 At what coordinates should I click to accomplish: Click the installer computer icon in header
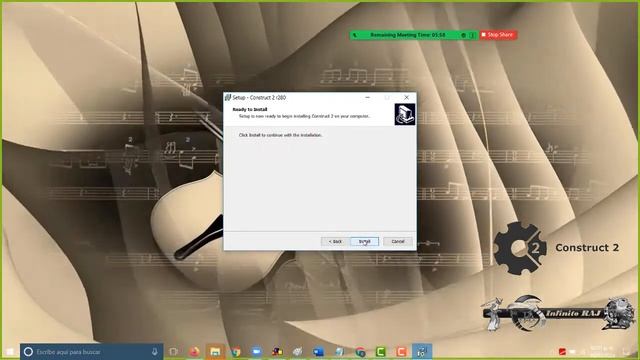[x=405, y=114]
